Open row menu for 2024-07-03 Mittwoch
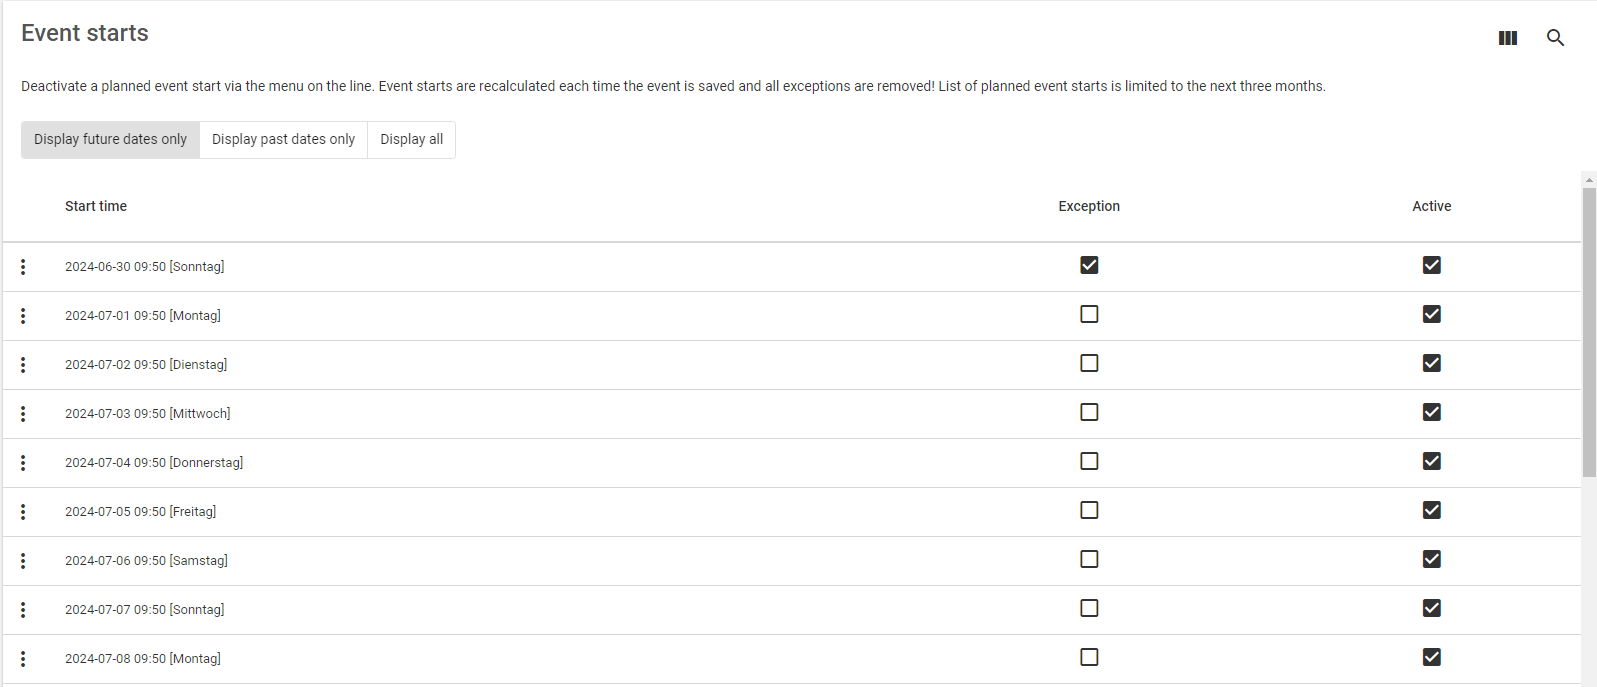The height and width of the screenshot is (687, 1597). (x=23, y=414)
